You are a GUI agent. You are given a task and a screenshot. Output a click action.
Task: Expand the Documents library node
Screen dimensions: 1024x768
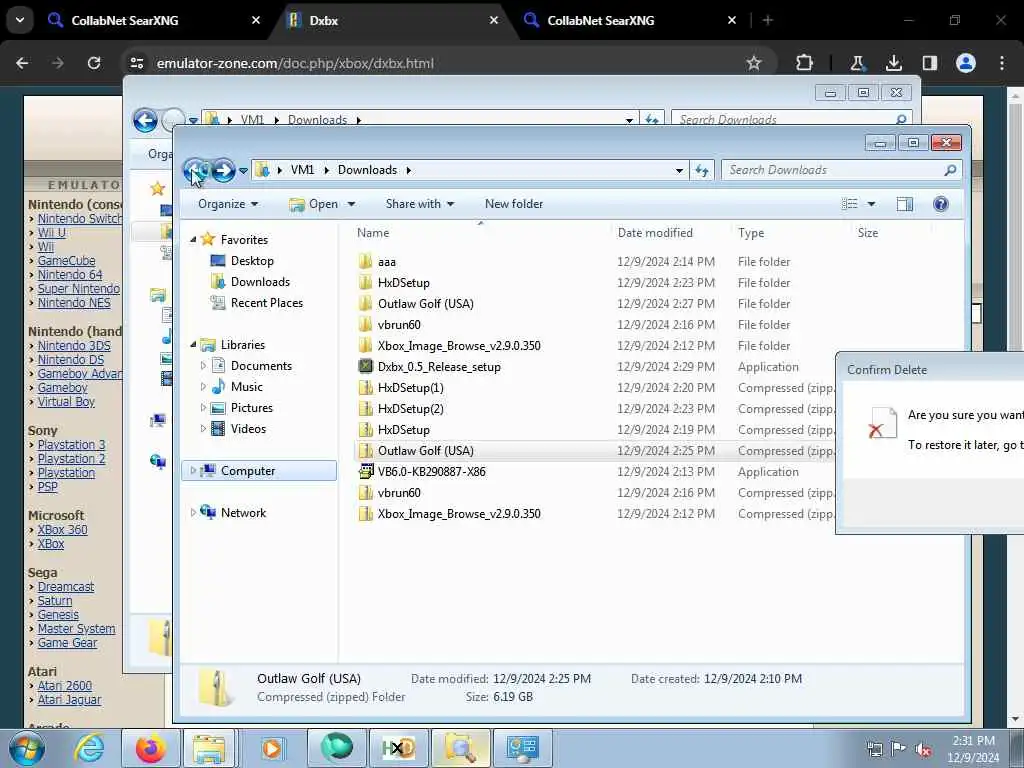203,366
